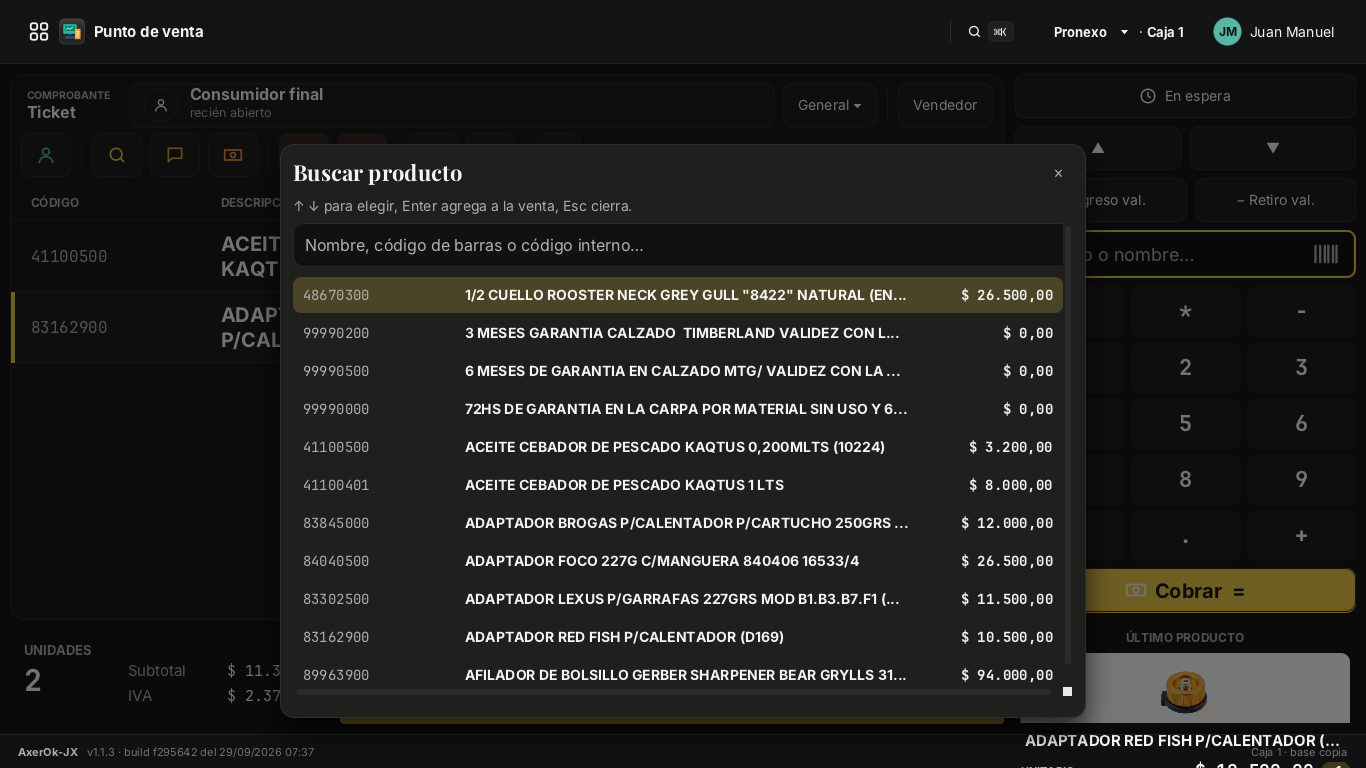Image resolution: width=1366 pixels, height=768 pixels.
Task: Click the last product thumbnail image
Action: point(1185,690)
